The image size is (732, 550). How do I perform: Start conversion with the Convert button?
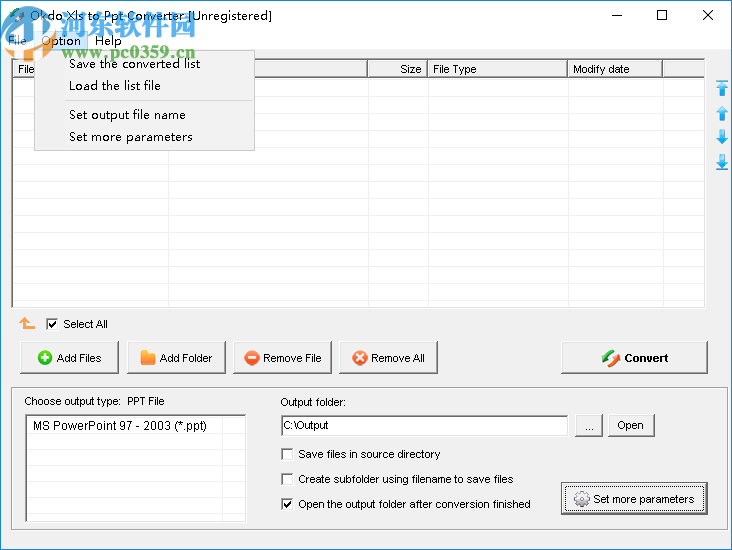(x=634, y=358)
